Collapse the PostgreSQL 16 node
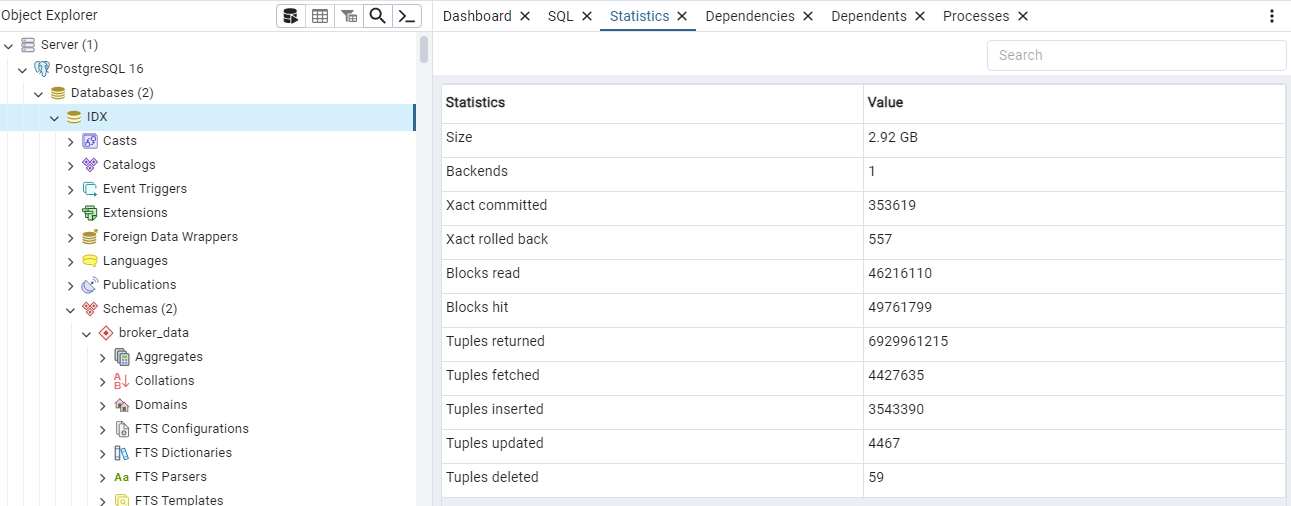 point(23,69)
